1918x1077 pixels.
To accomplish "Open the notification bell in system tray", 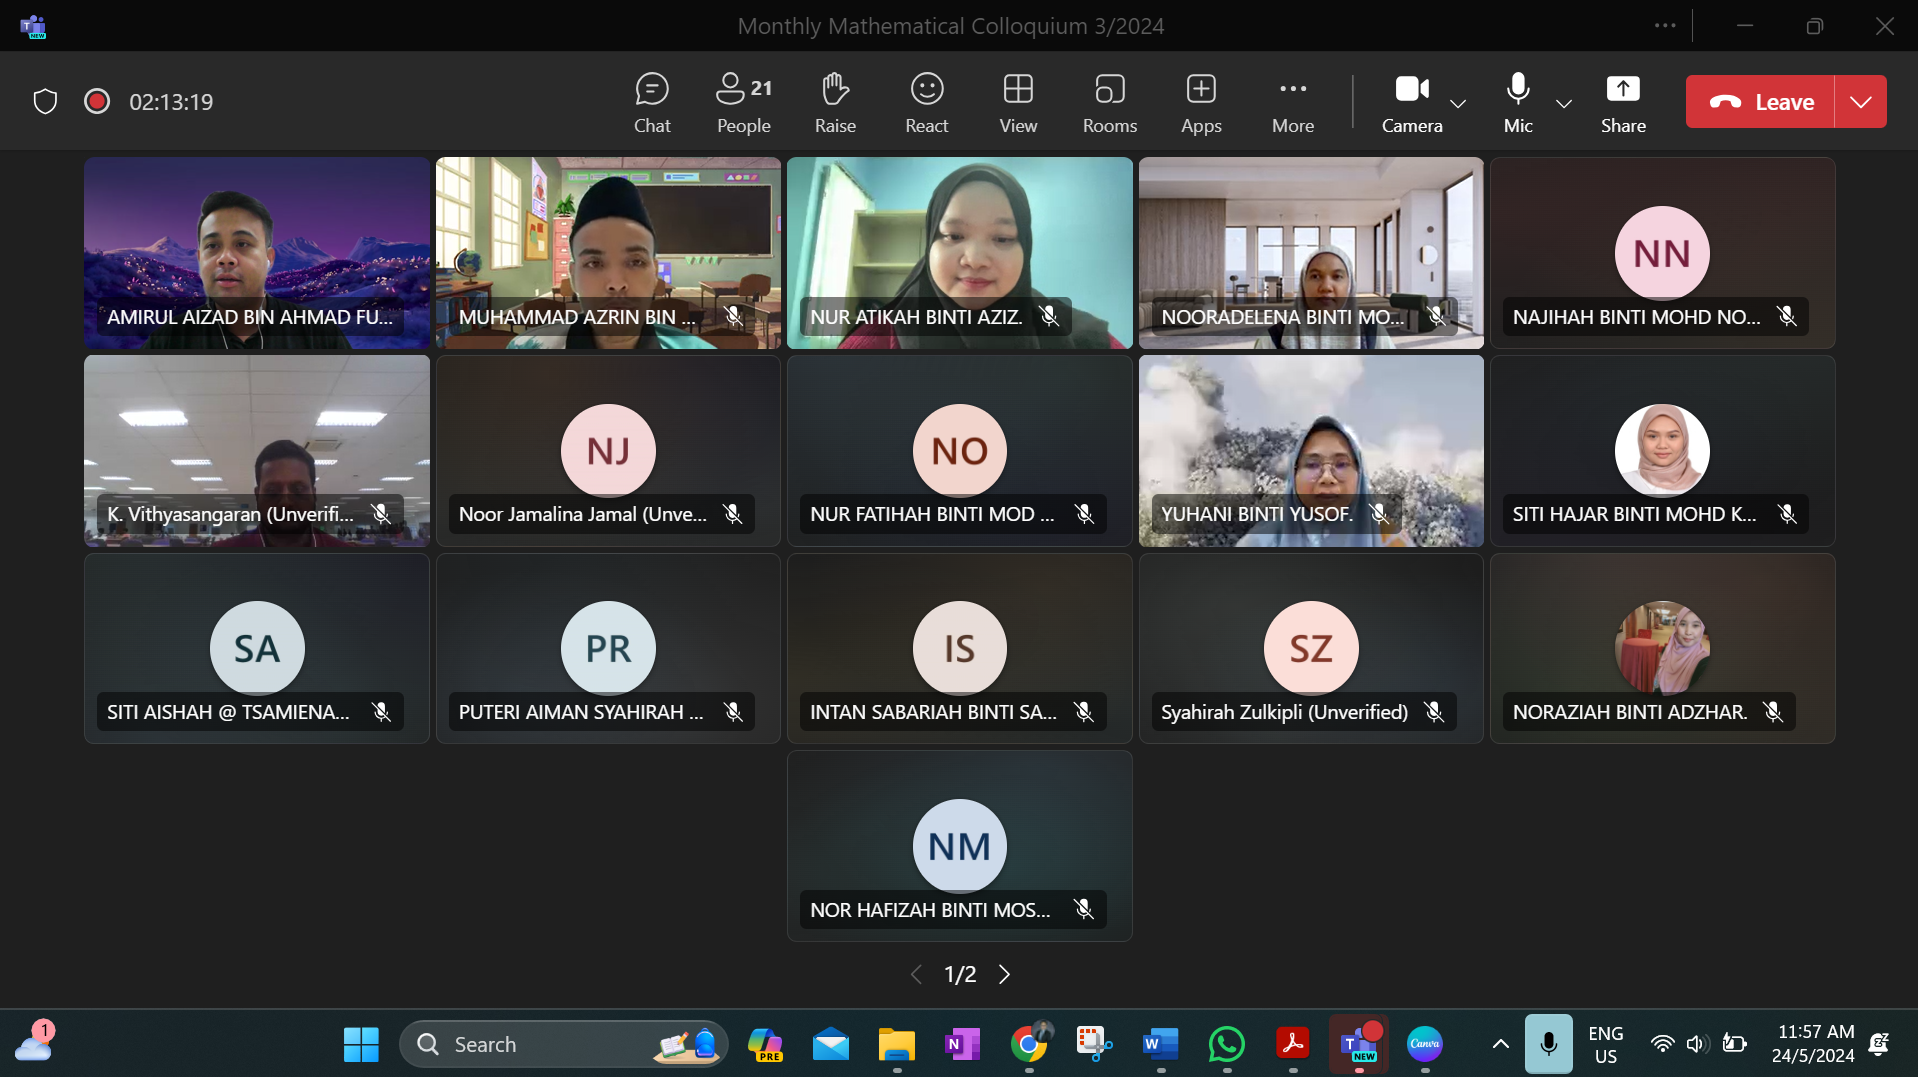I will pyautogui.click(x=1879, y=1044).
